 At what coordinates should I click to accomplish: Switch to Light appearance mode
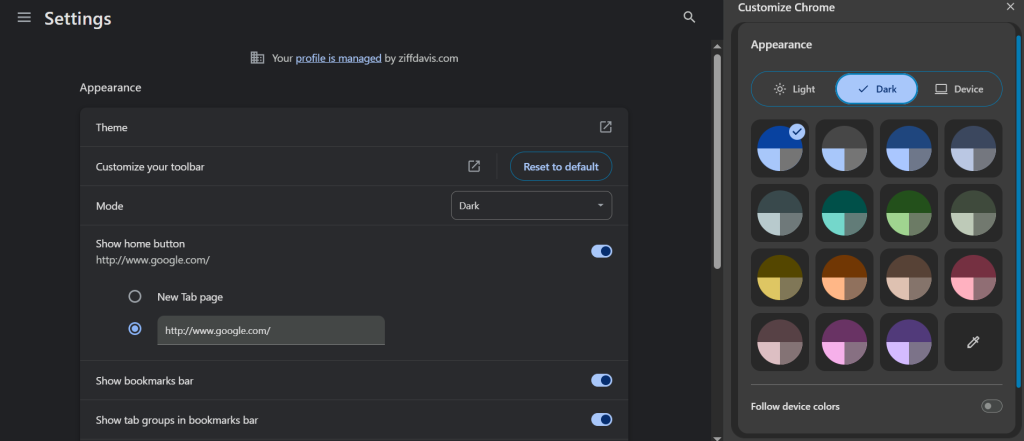pyautogui.click(x=794, y=89)
